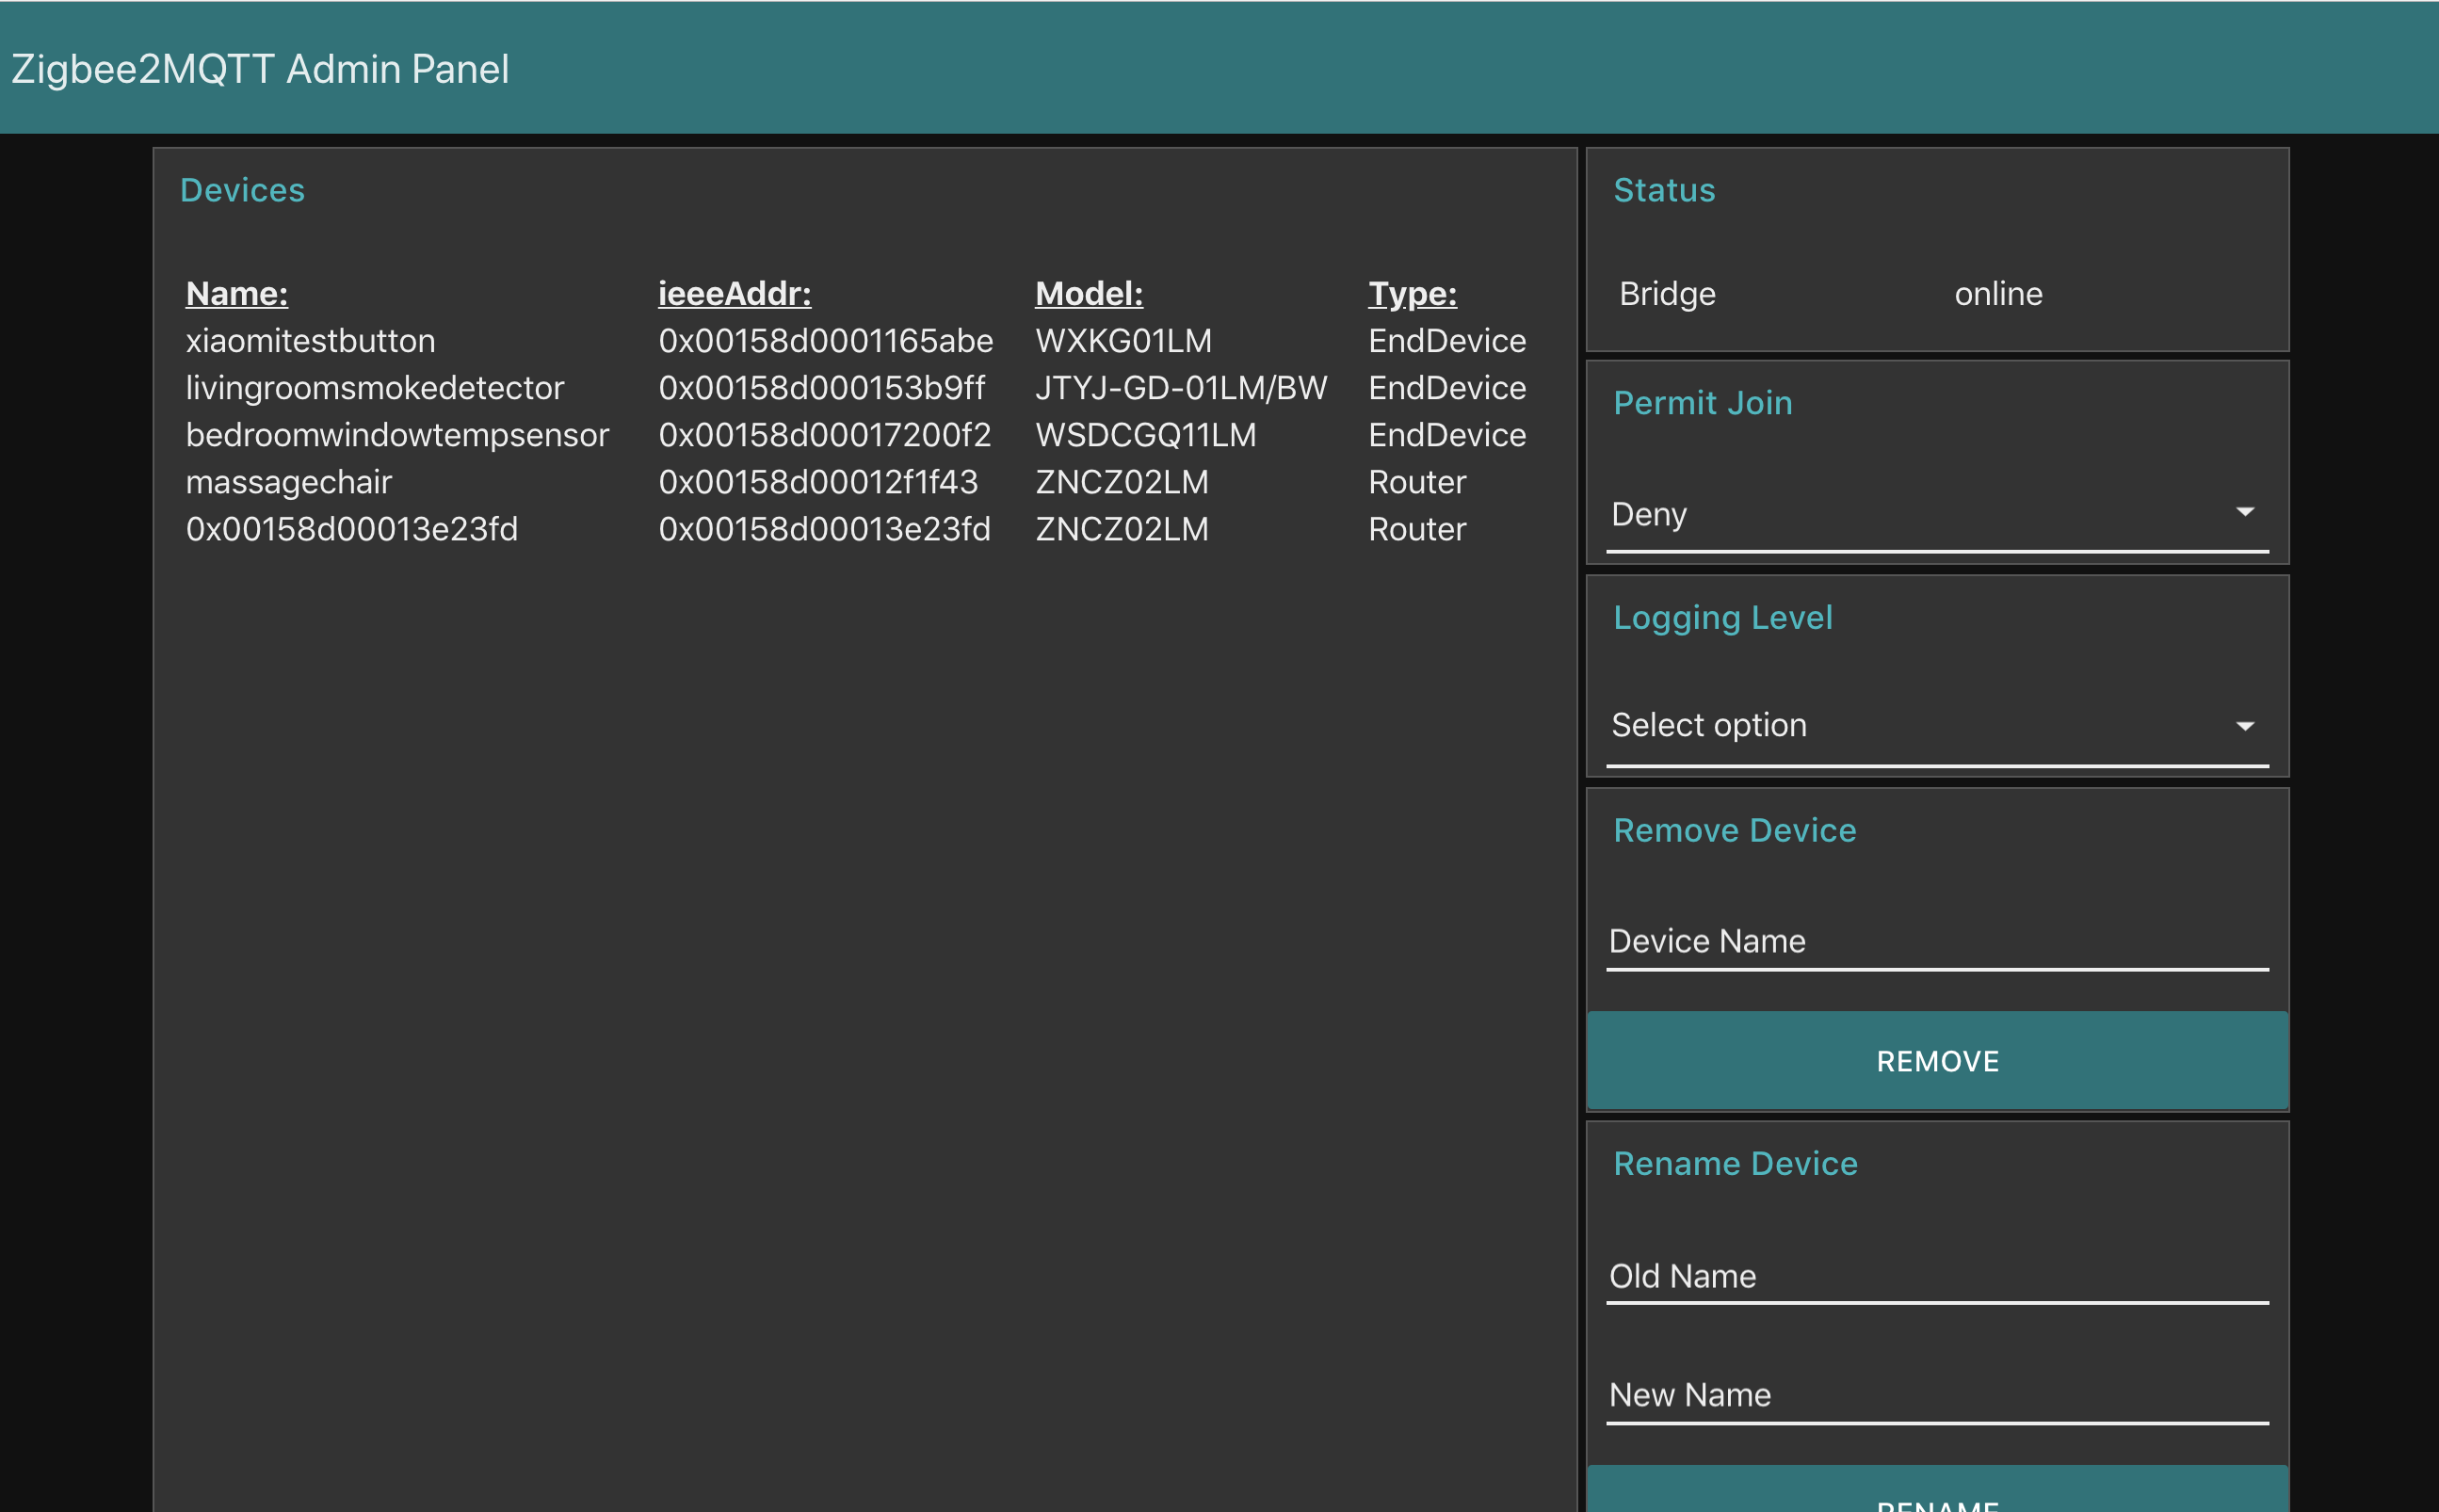Click the bedroomwindowtempsensor device name

tap(397, 435)
